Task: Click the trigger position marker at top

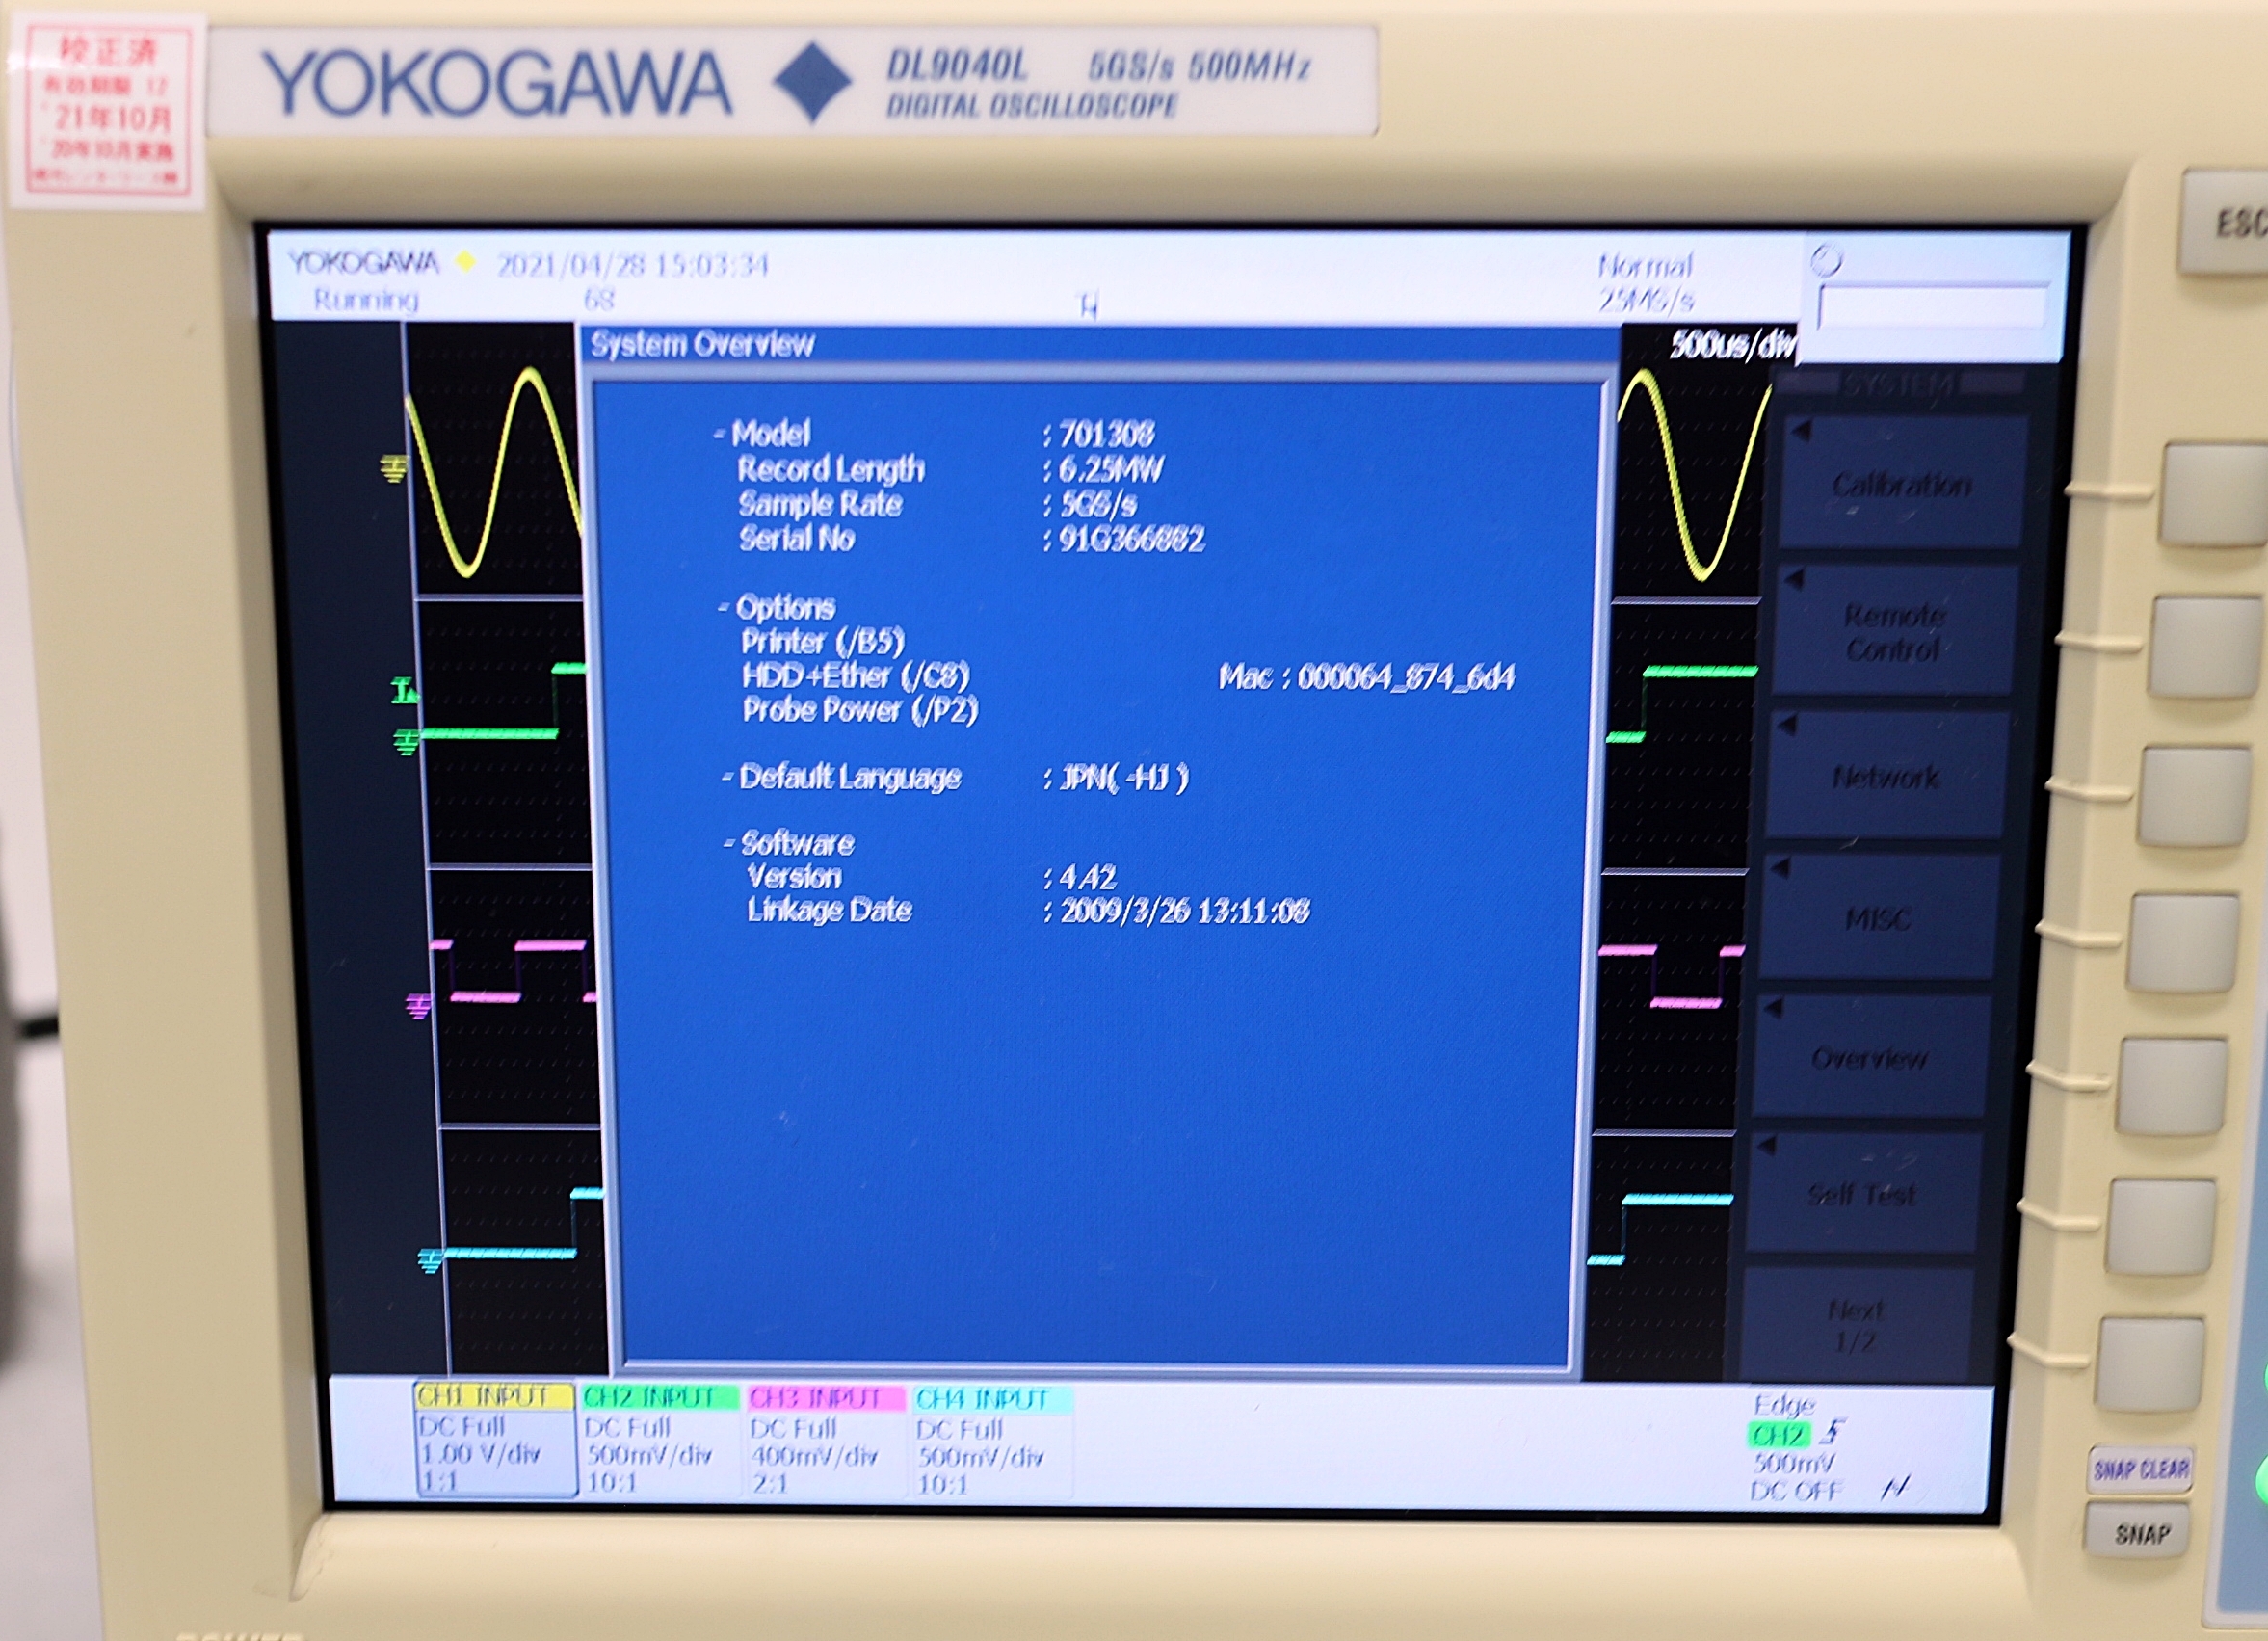Action: (x=1088, y=304)
